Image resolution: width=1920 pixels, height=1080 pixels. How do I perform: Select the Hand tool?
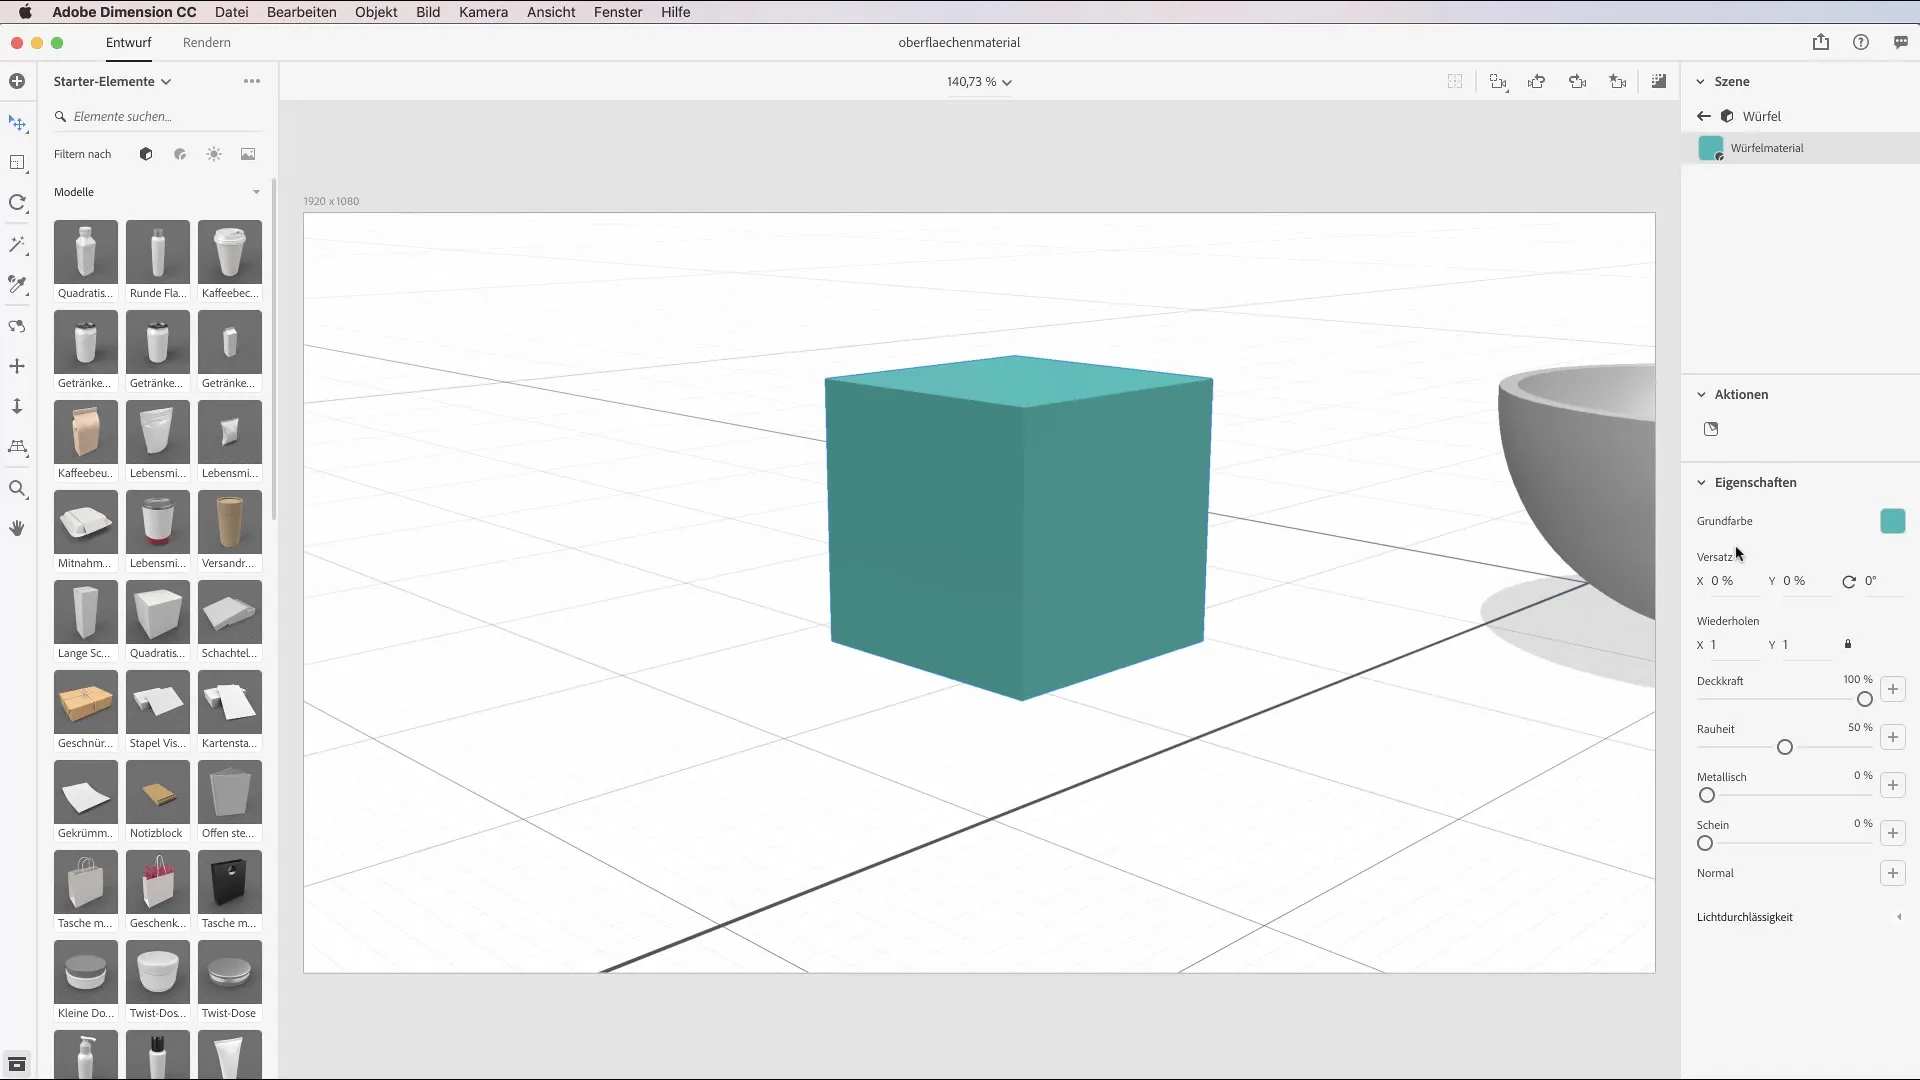(x=17, y=528)
